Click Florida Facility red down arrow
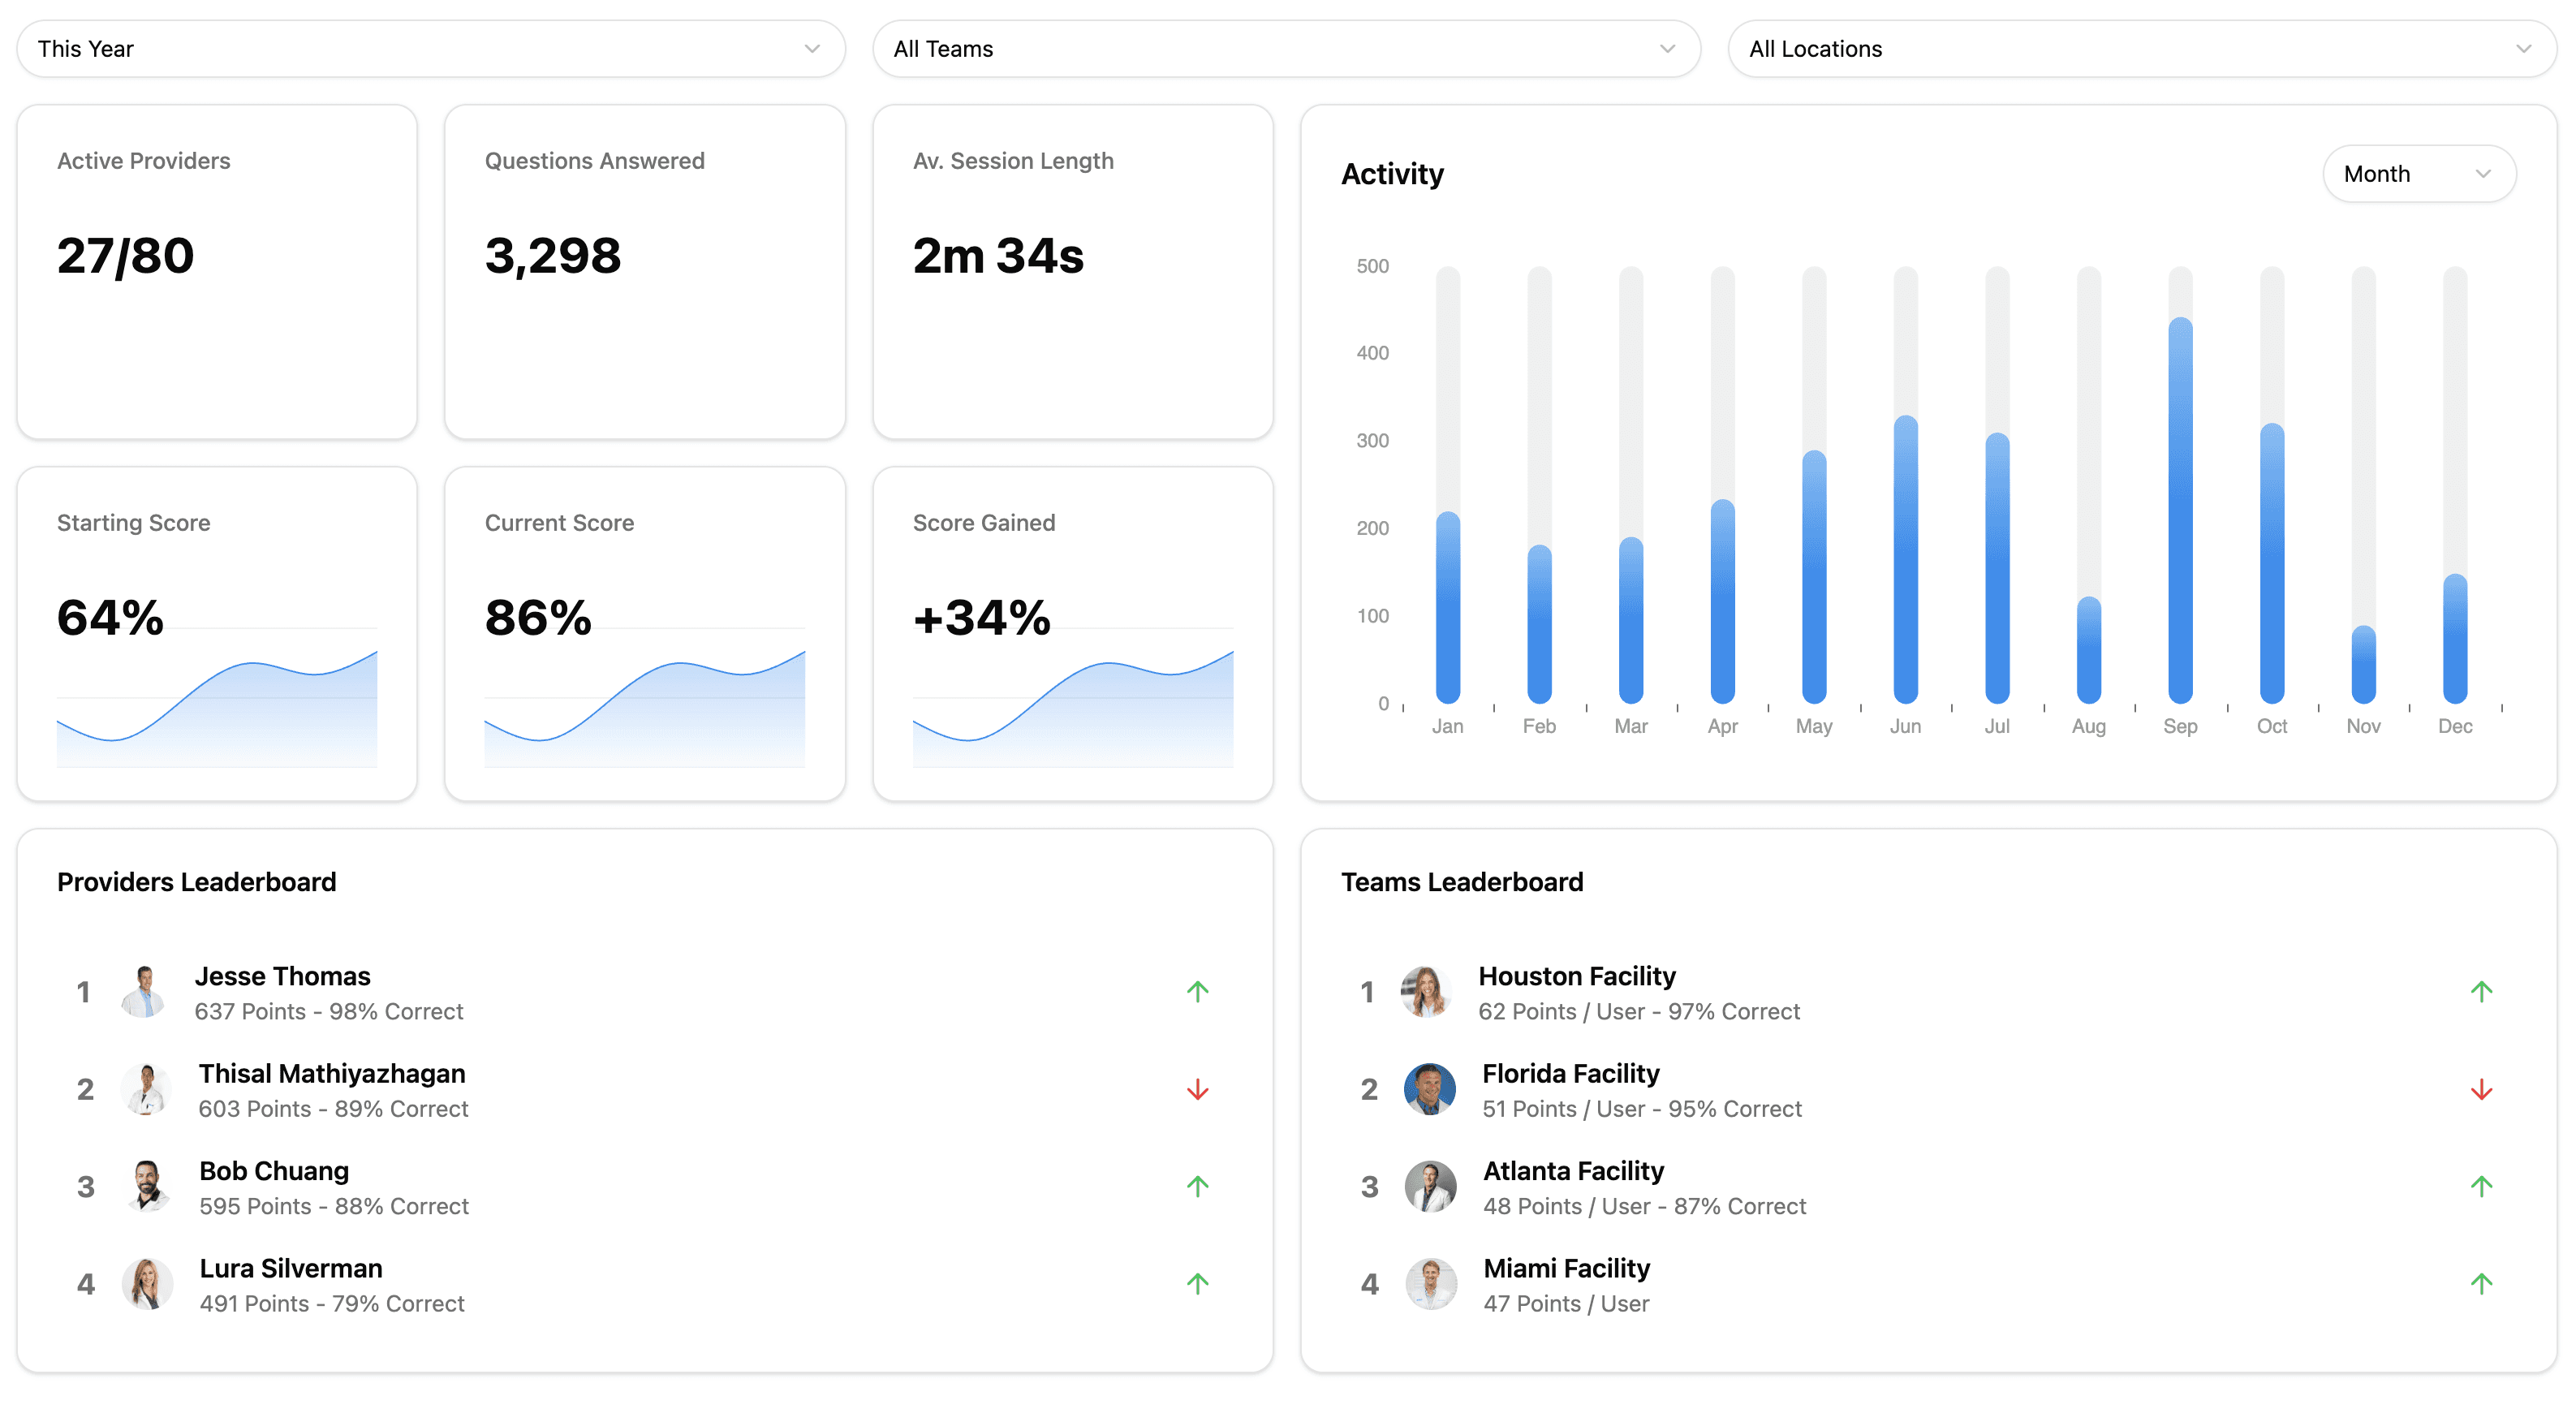 tap(2481, 1089)
